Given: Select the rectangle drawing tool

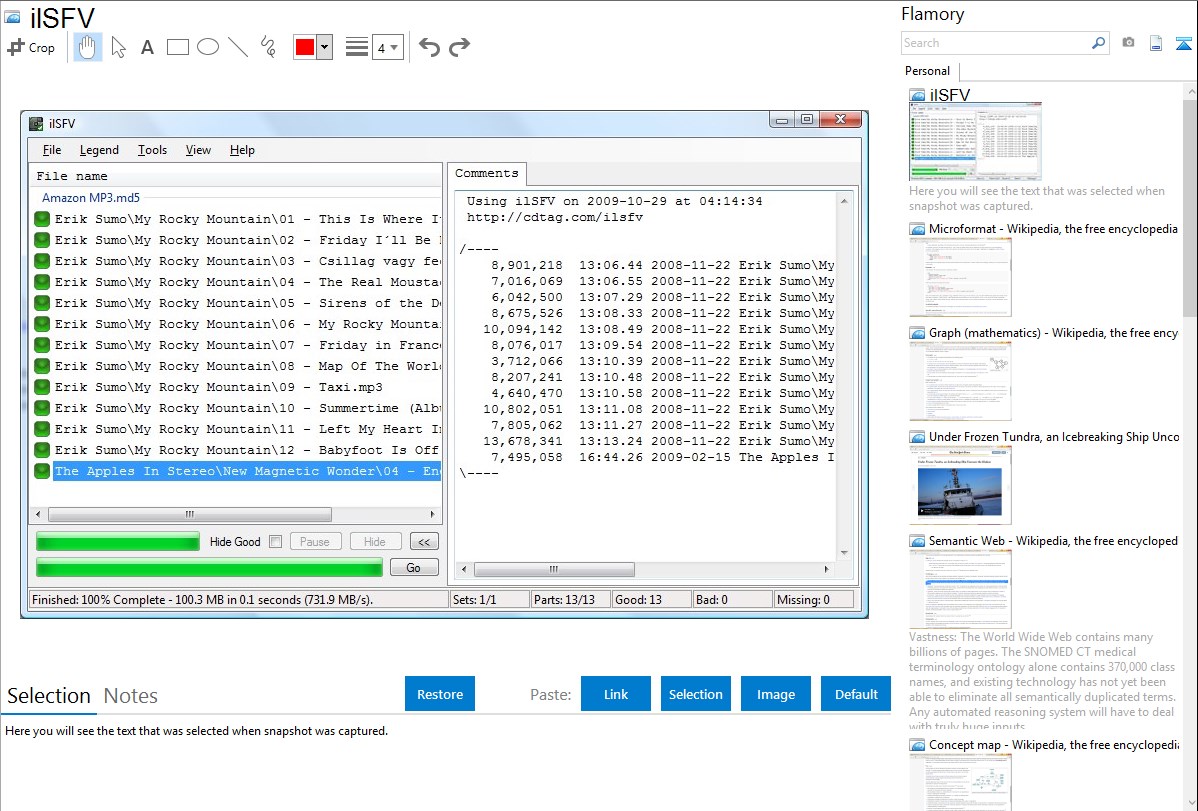Looking at the screenshot, I should (177, 47).
